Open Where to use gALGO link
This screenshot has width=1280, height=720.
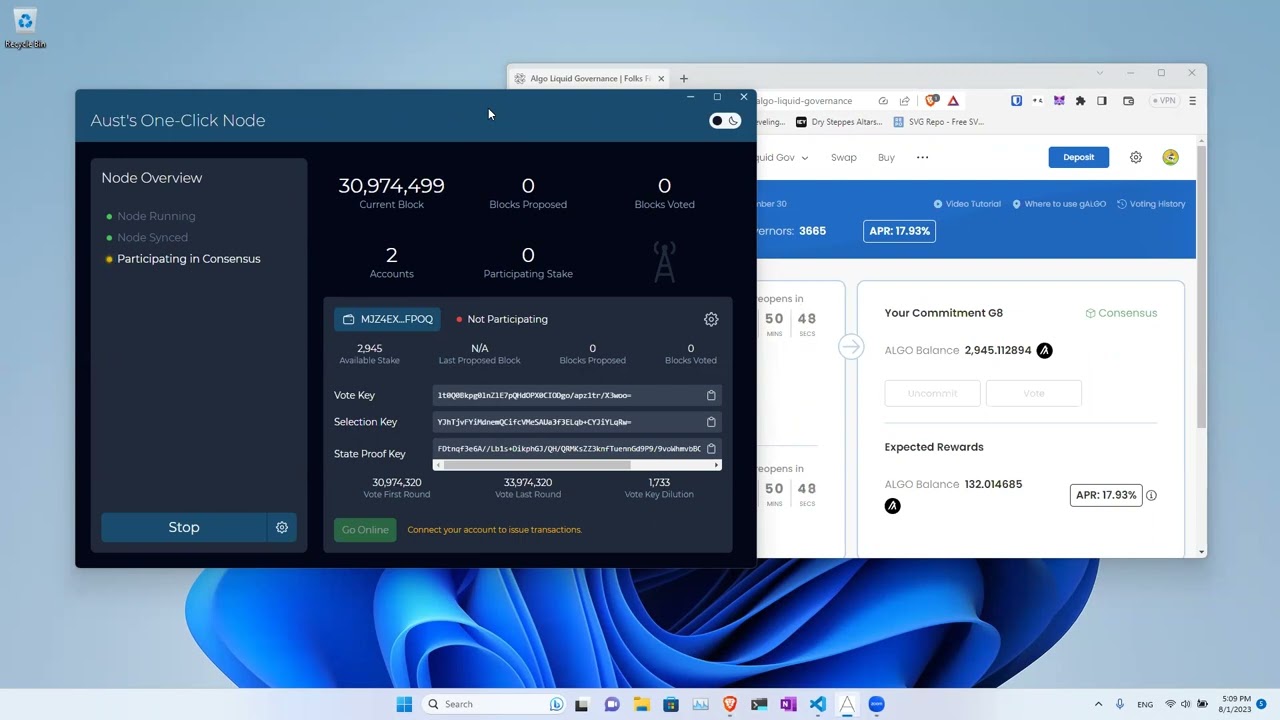click(1059, 204)
